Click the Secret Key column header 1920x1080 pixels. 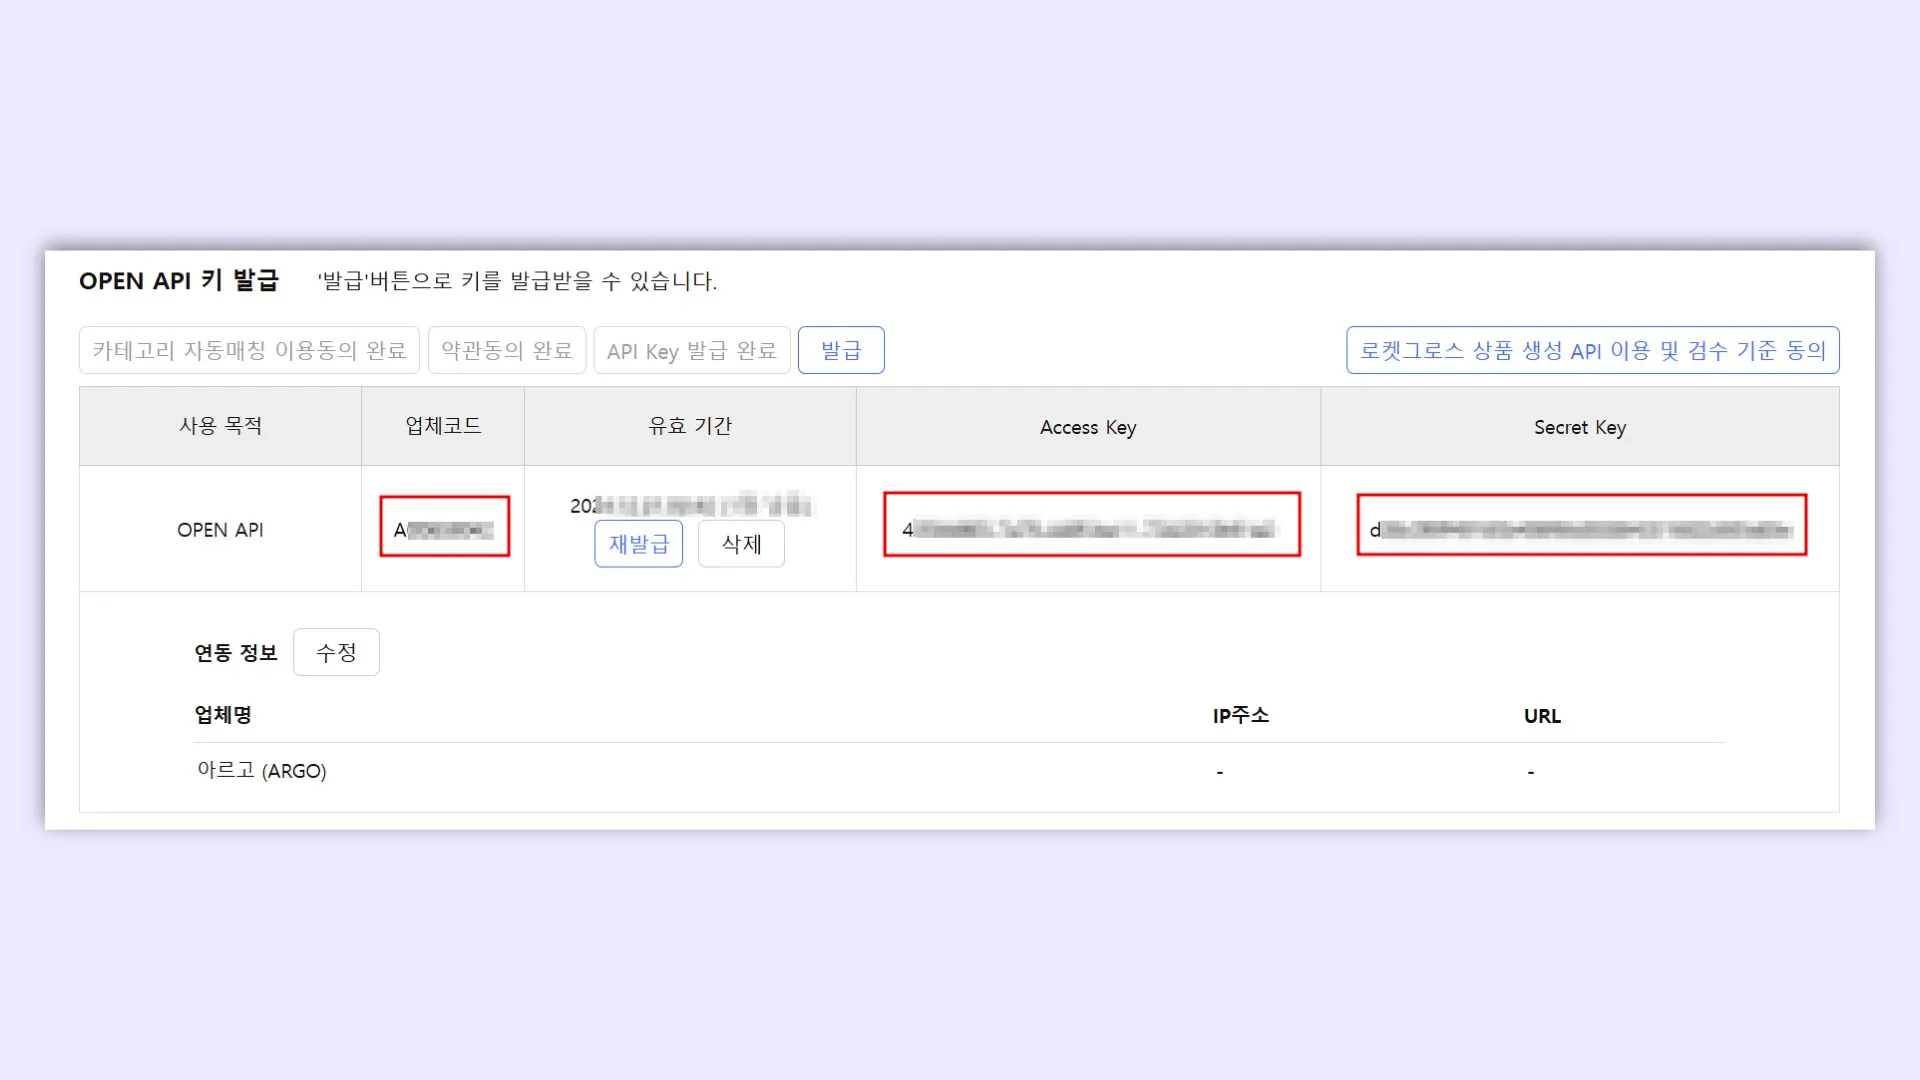click(x=1580, y=427)
